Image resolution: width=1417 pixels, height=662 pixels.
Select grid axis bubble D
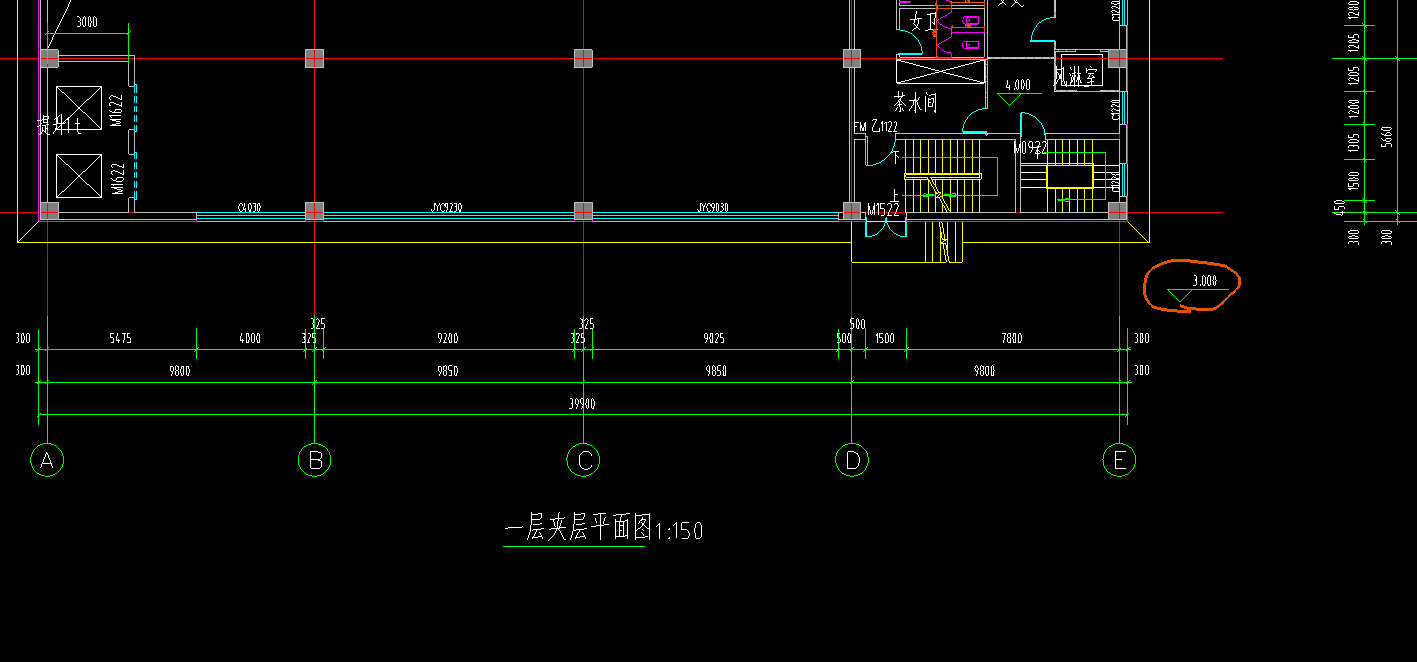[852, 461]
